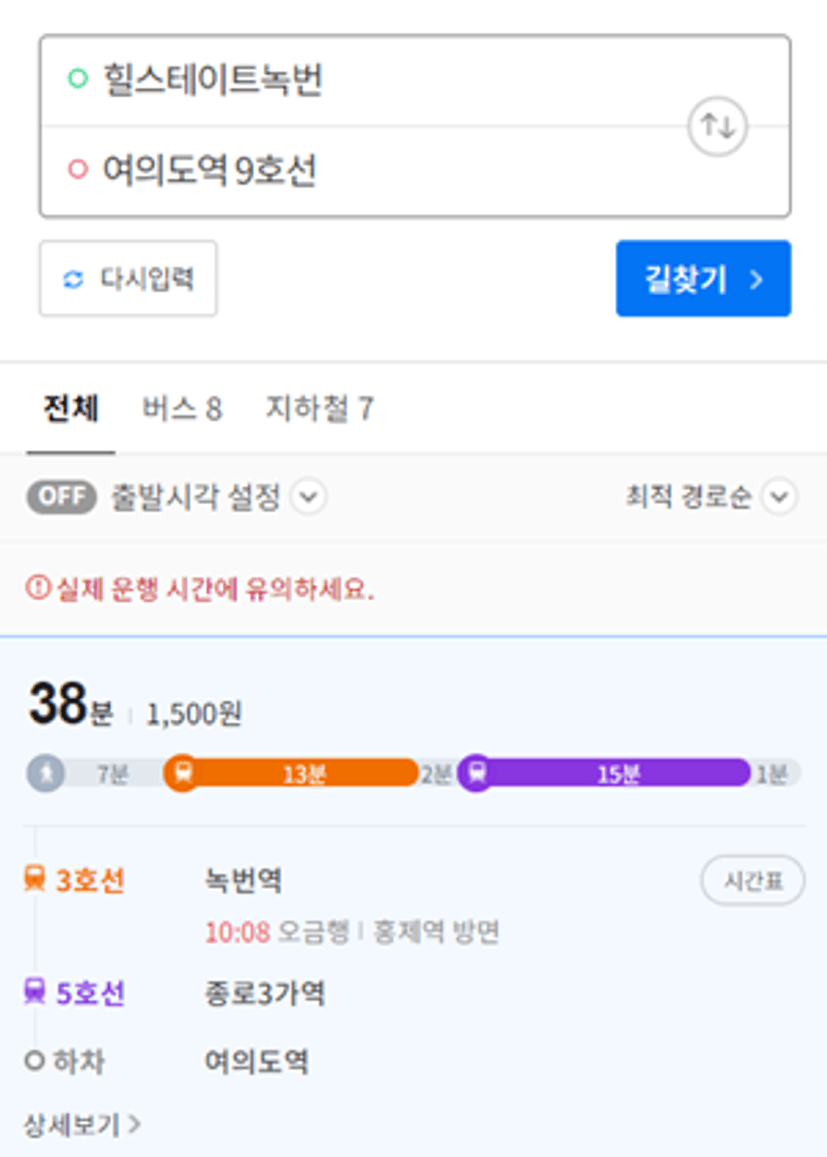827x1157 pixels.
Task: Click the blue 길찾기 button
Action: point(704,279)
